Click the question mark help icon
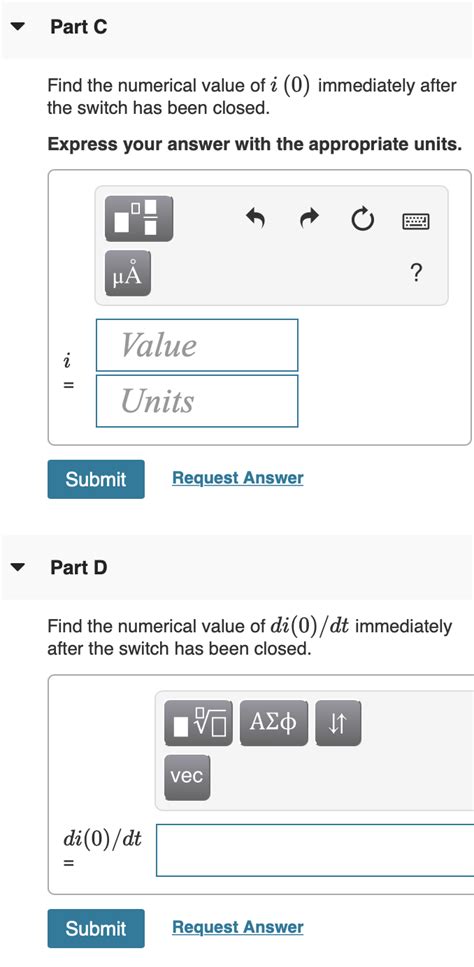The width and height of the screenshot is (474, 967). click(417, 272)
